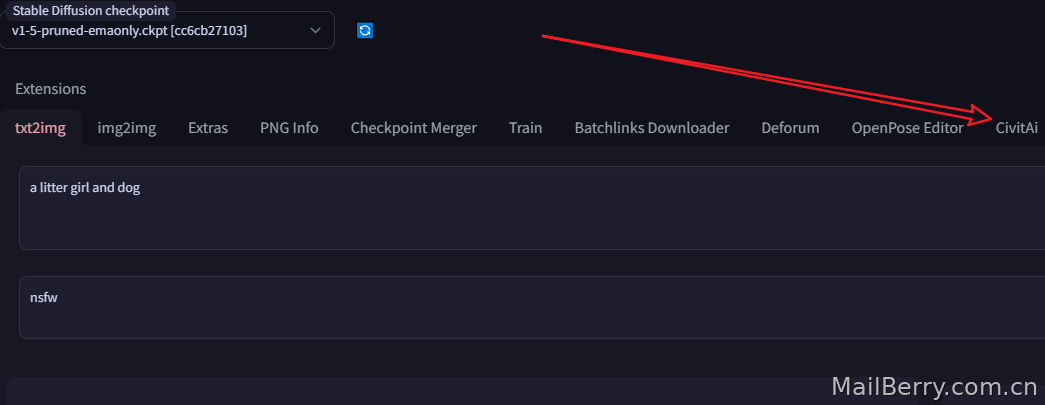Open the Deforum tab
Image resolution: width=1045 pixels, height=405 pixels.
point(790,128)
